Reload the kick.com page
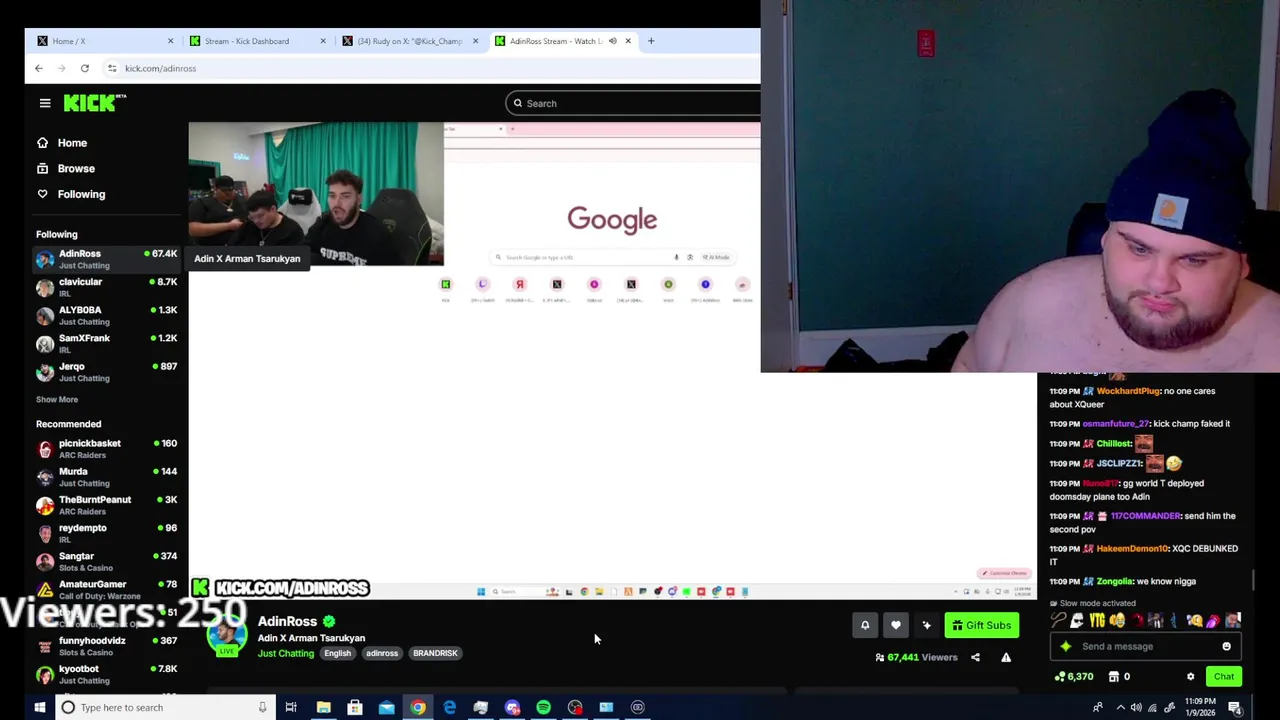 pyautogui.click(x=85, y=68)
